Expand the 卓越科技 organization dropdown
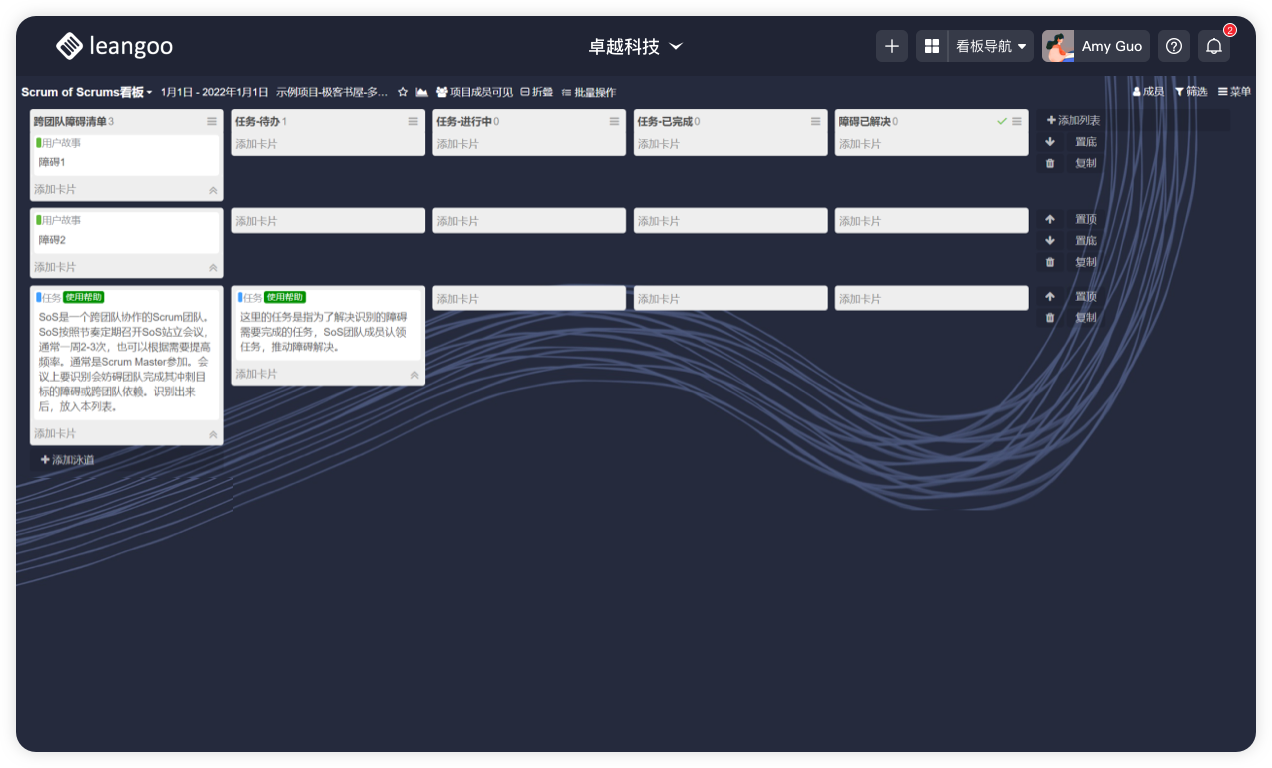Viewport: 1272px width, 768px height. click(x=635, y=47)
